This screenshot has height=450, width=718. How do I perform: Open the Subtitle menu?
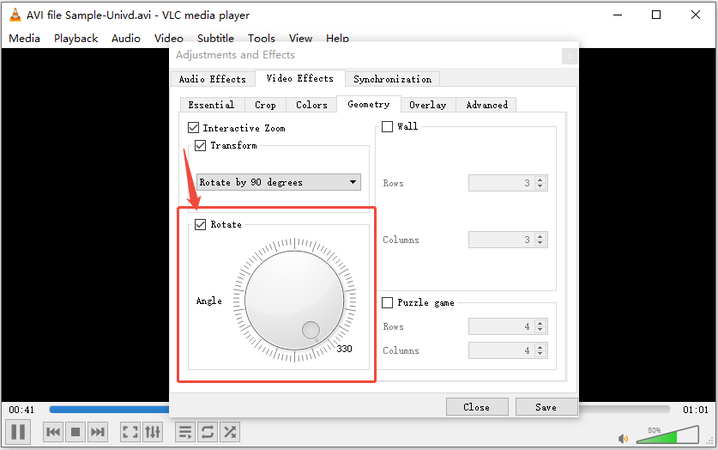[x=215, y=38]
